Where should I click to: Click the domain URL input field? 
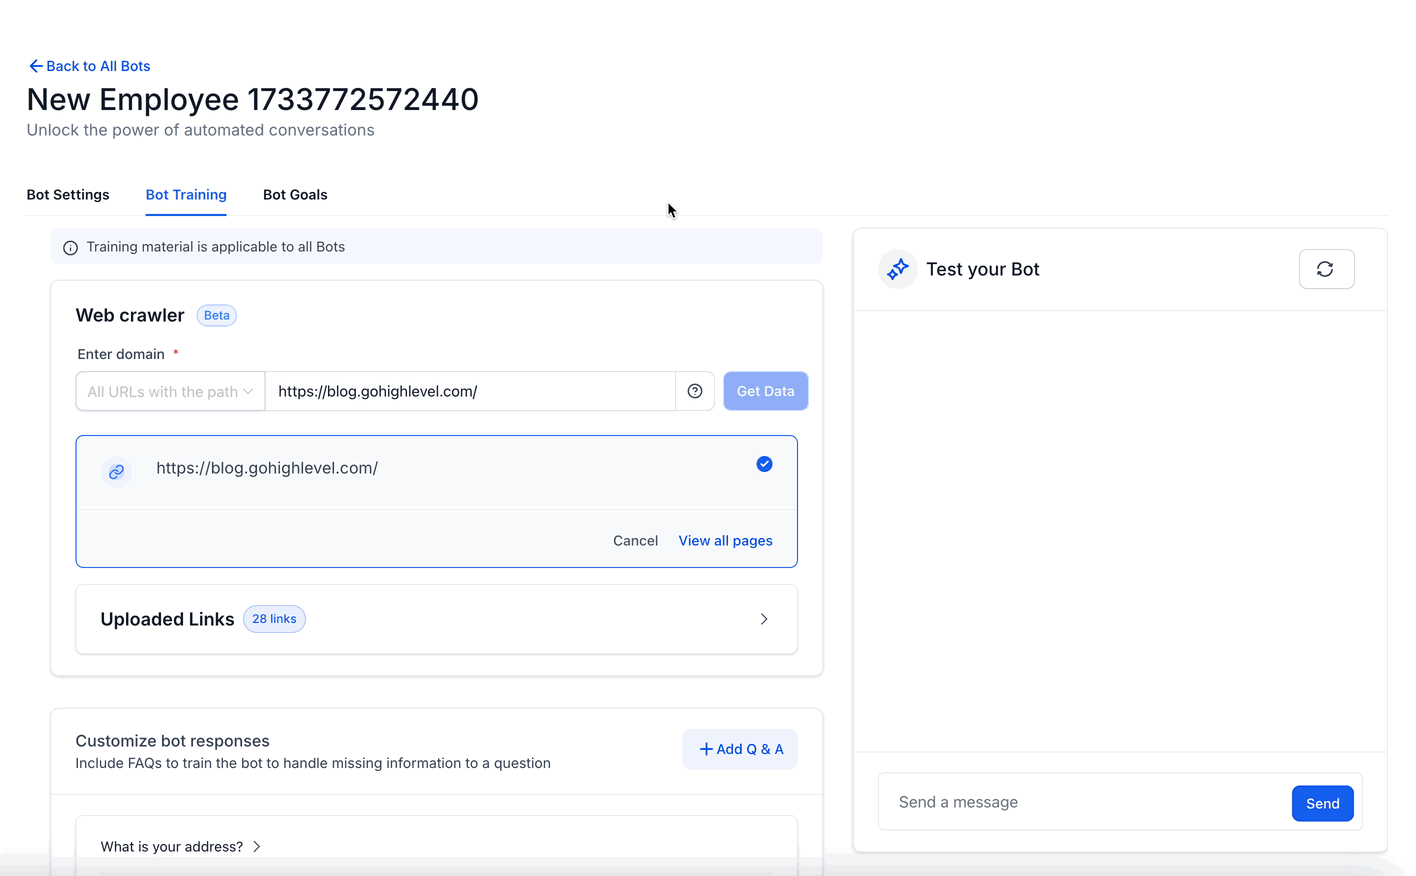point(470,391)
